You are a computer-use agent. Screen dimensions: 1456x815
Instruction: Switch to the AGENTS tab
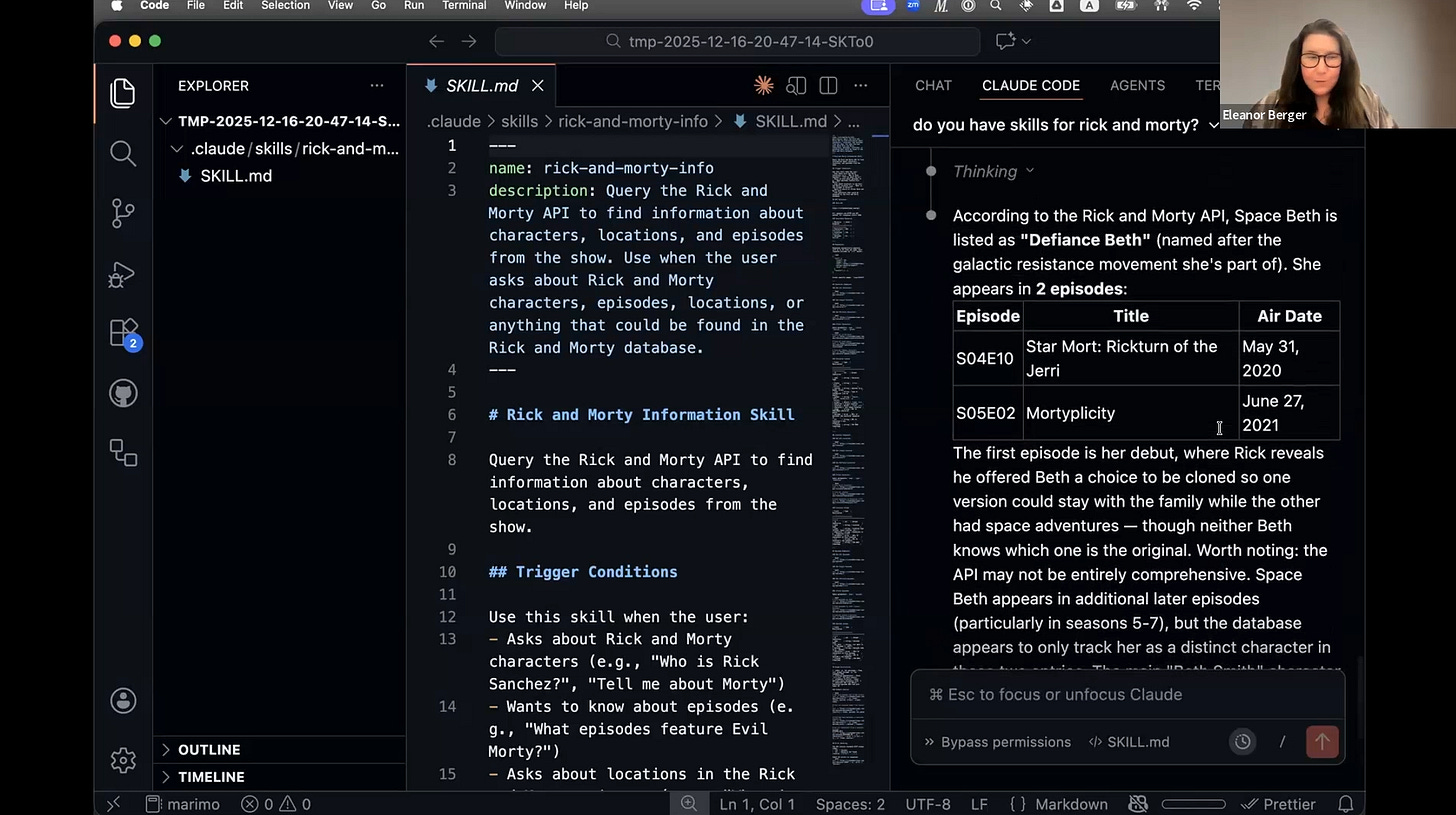tap(1137, 86)
